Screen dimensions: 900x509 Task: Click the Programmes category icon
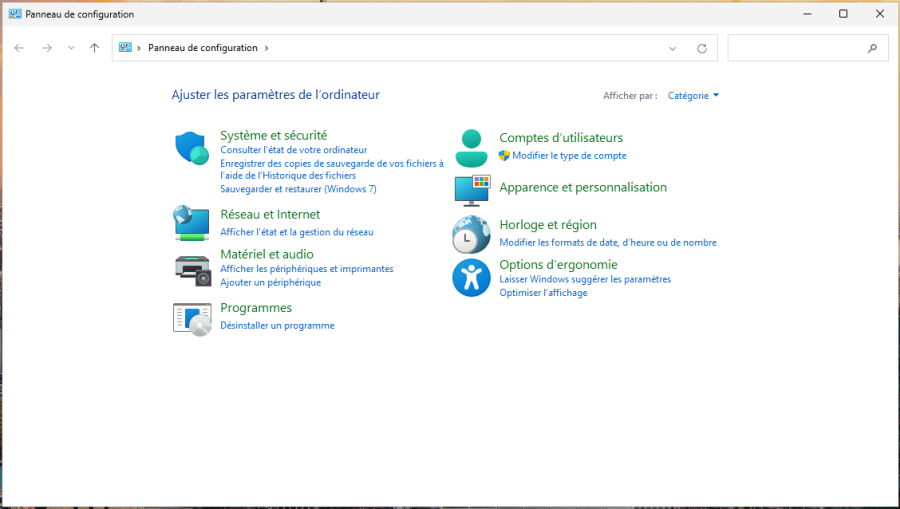click(191, 317)
